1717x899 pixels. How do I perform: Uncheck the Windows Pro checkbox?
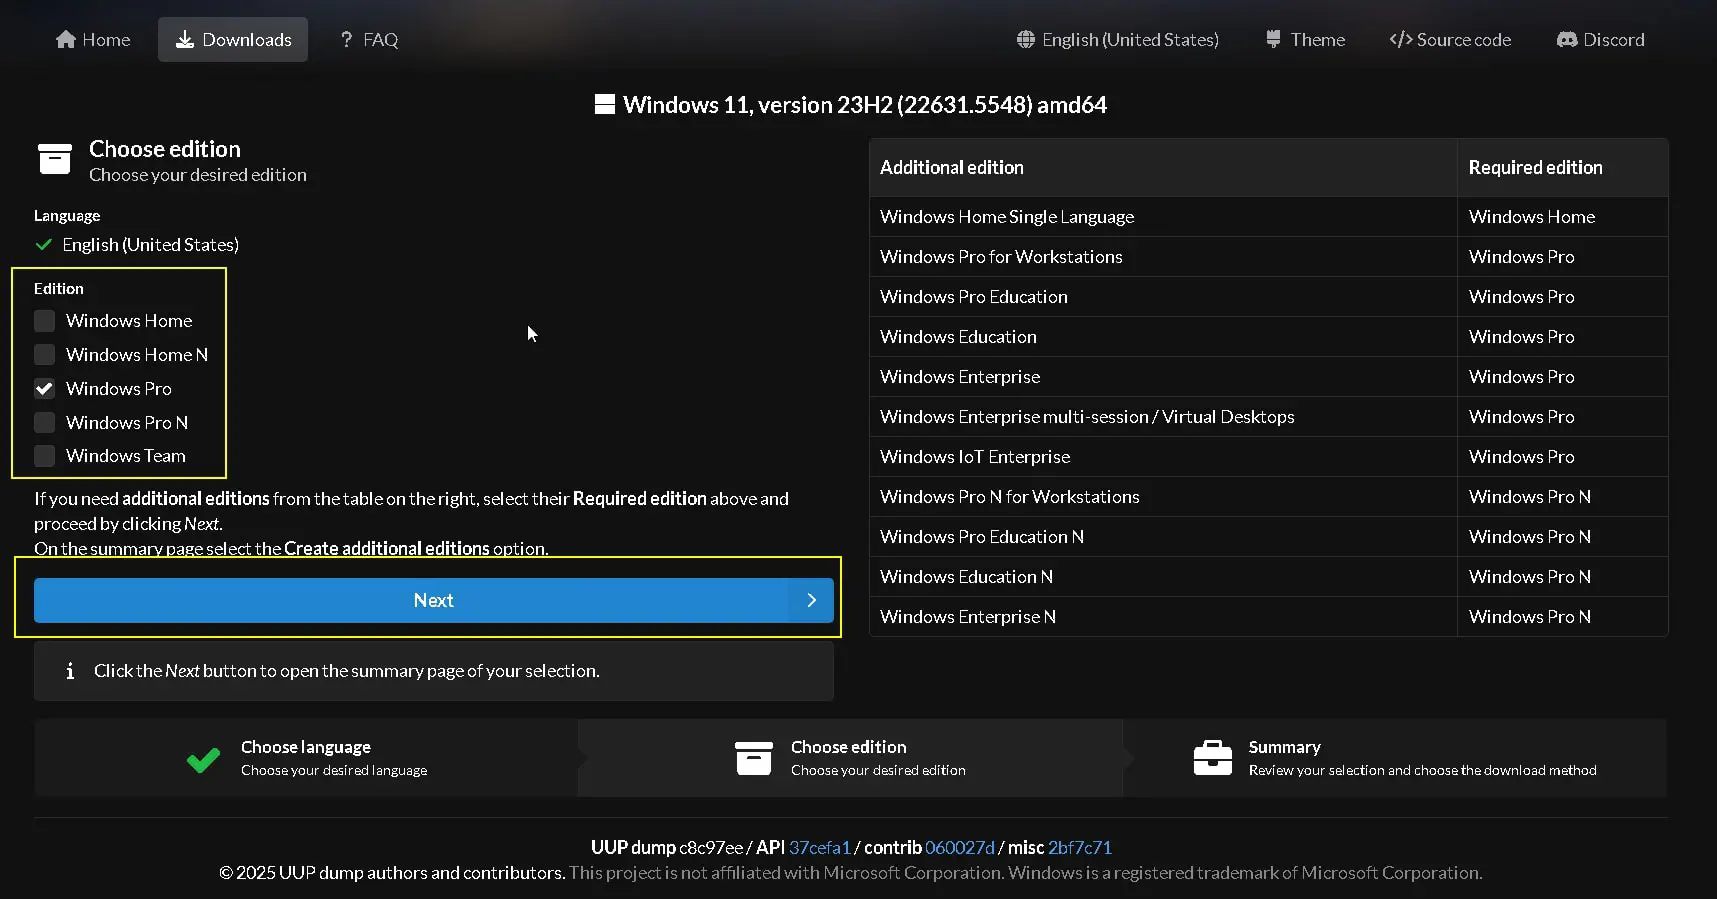pyautogui.click(x=44, y=389)
